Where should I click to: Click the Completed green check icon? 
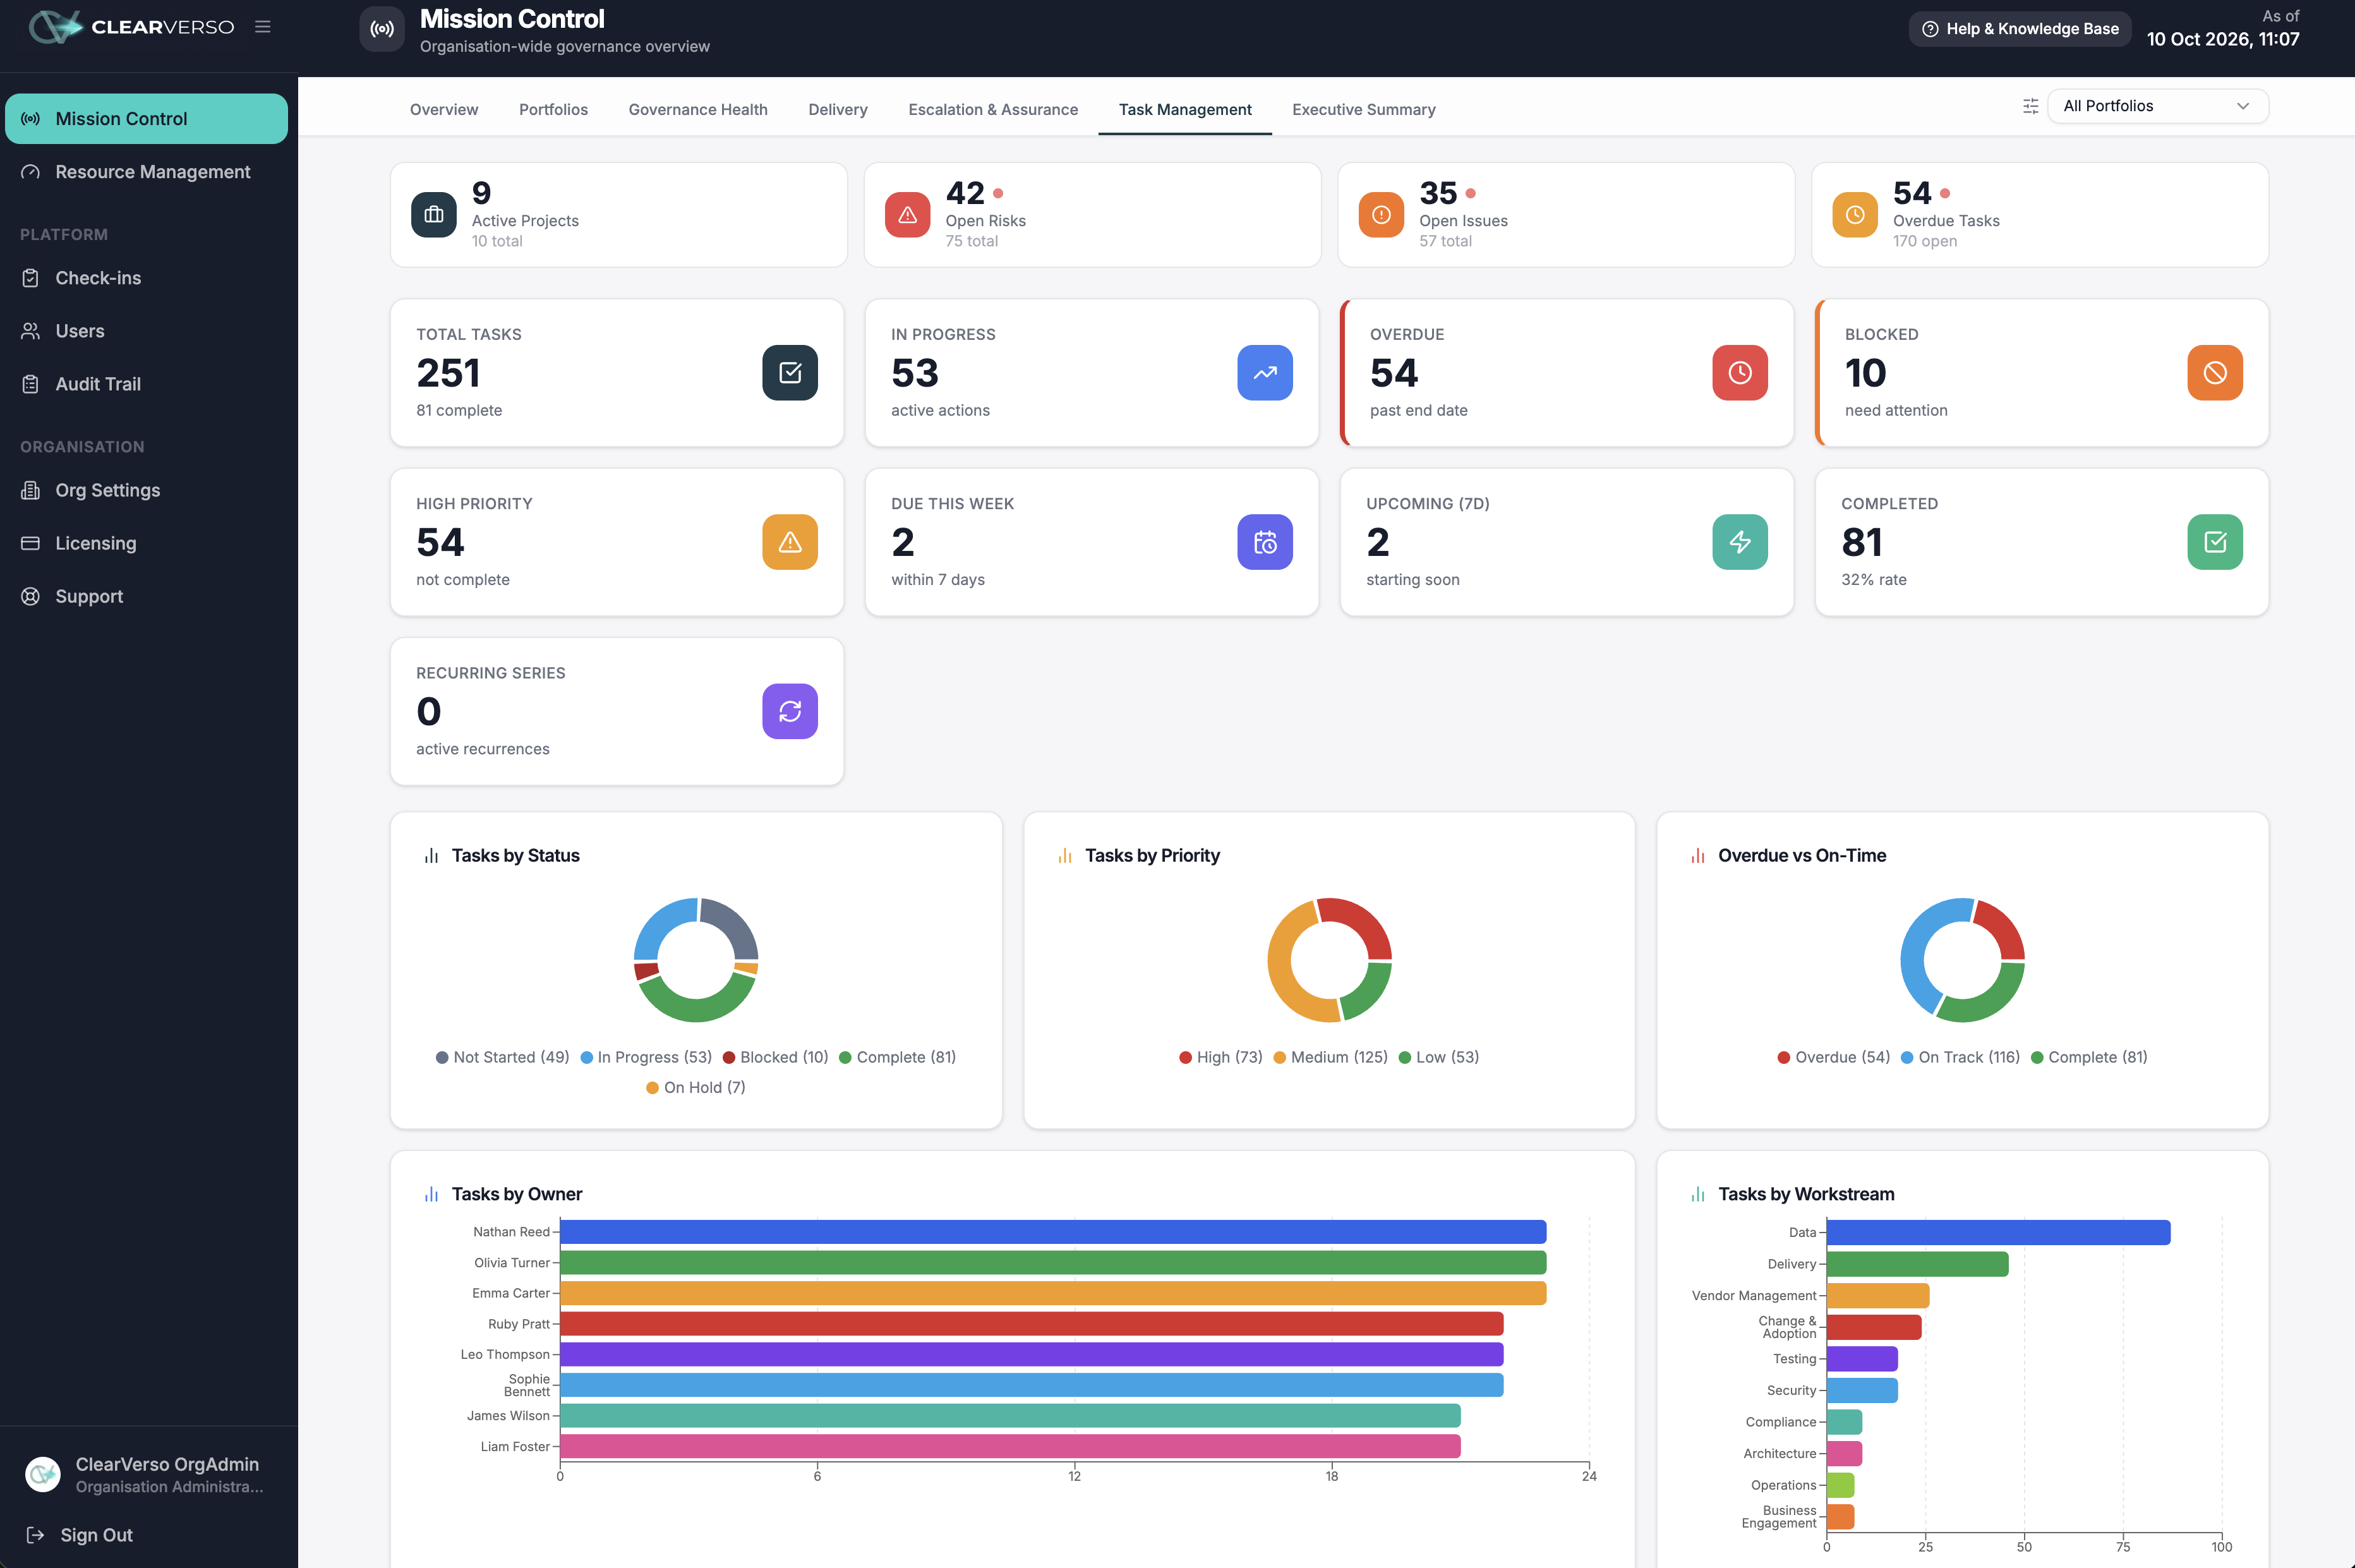tap(2215, 542)
